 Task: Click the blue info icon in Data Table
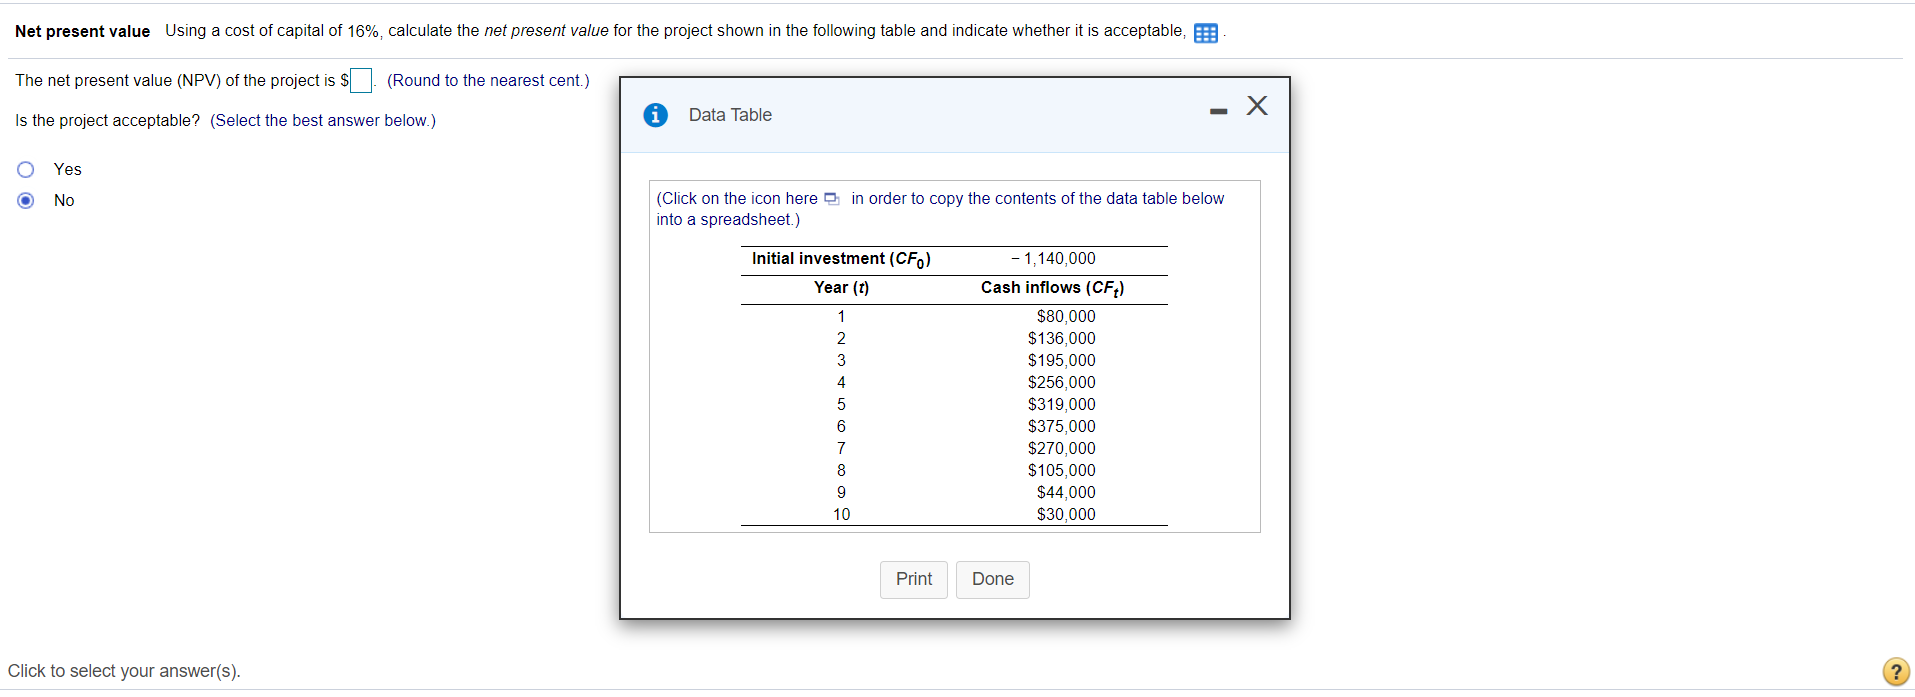coord(655,115)
